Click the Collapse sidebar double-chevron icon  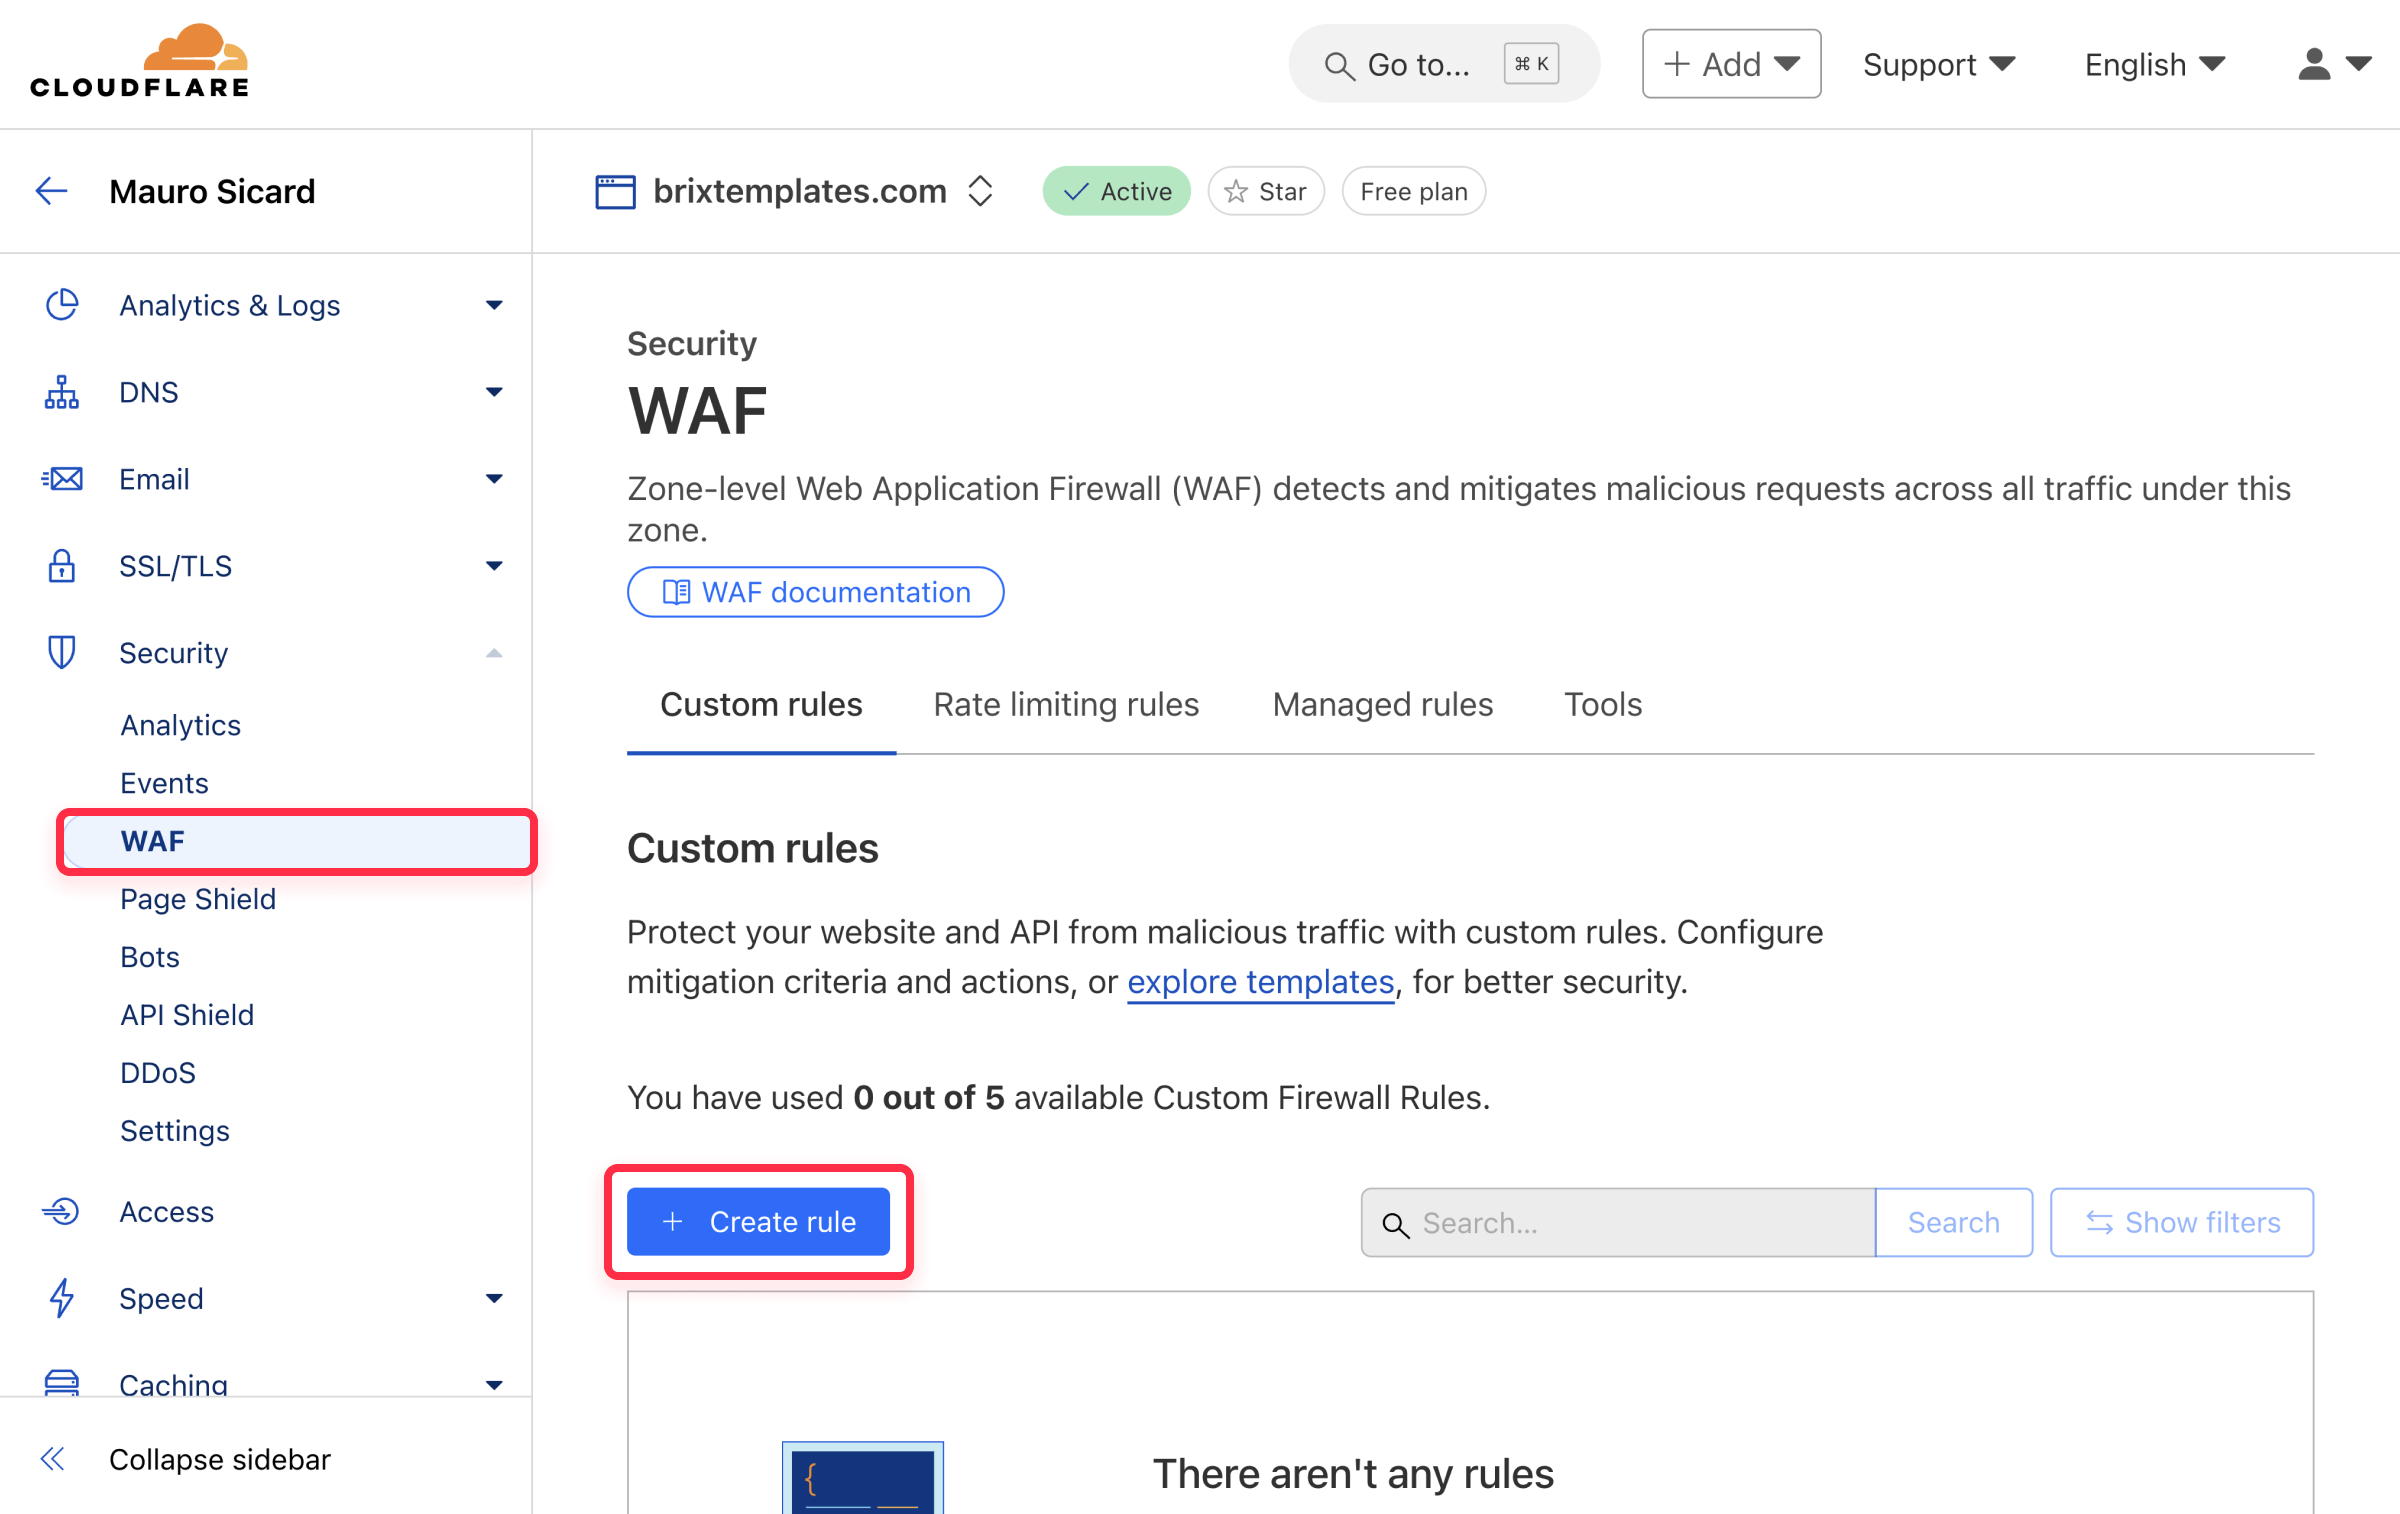click(53, 1459)
